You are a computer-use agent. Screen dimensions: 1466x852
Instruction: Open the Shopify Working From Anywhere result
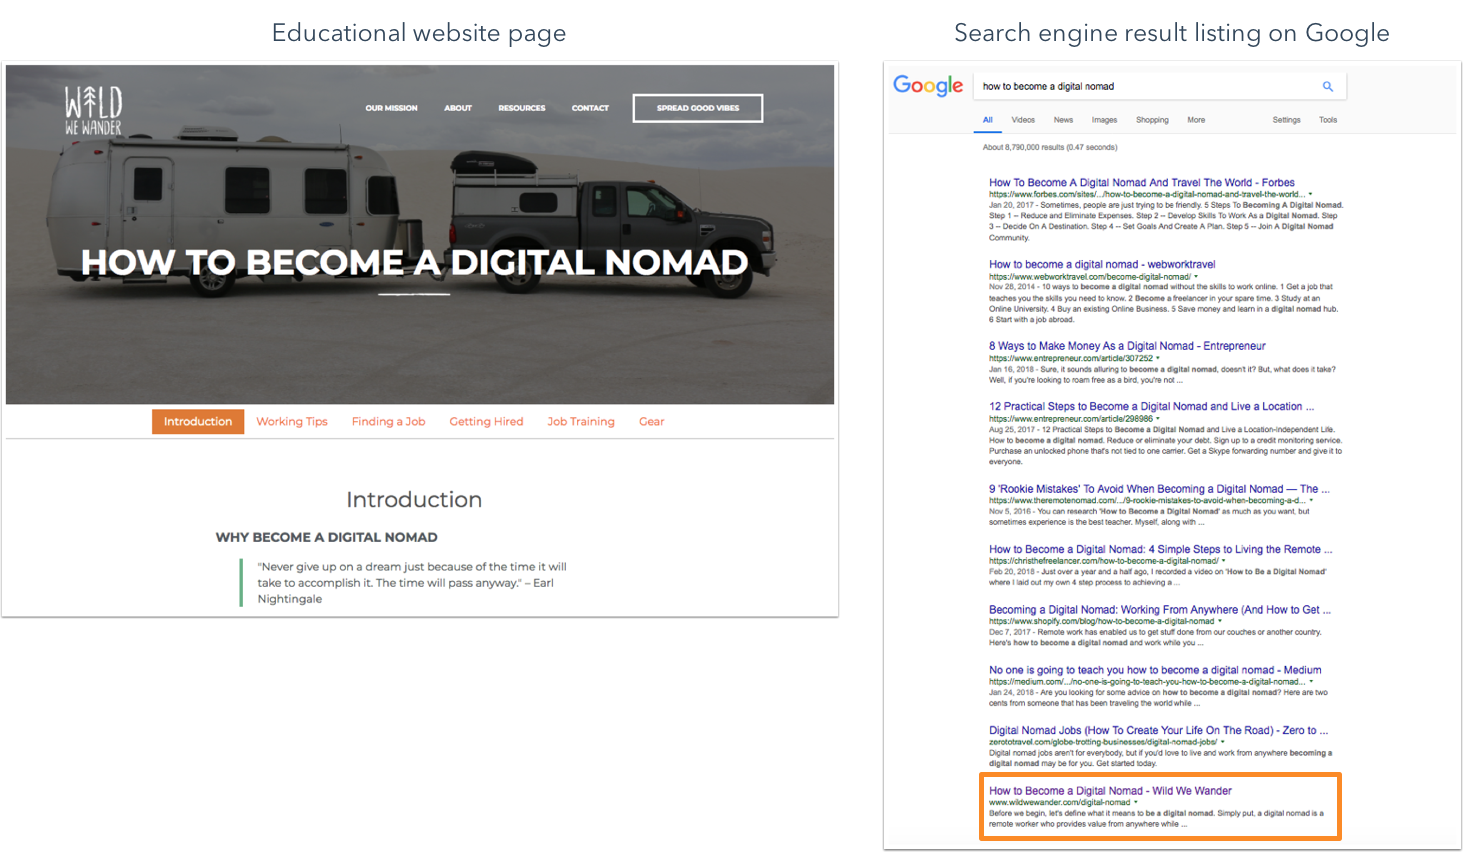tap(1160, 610)
